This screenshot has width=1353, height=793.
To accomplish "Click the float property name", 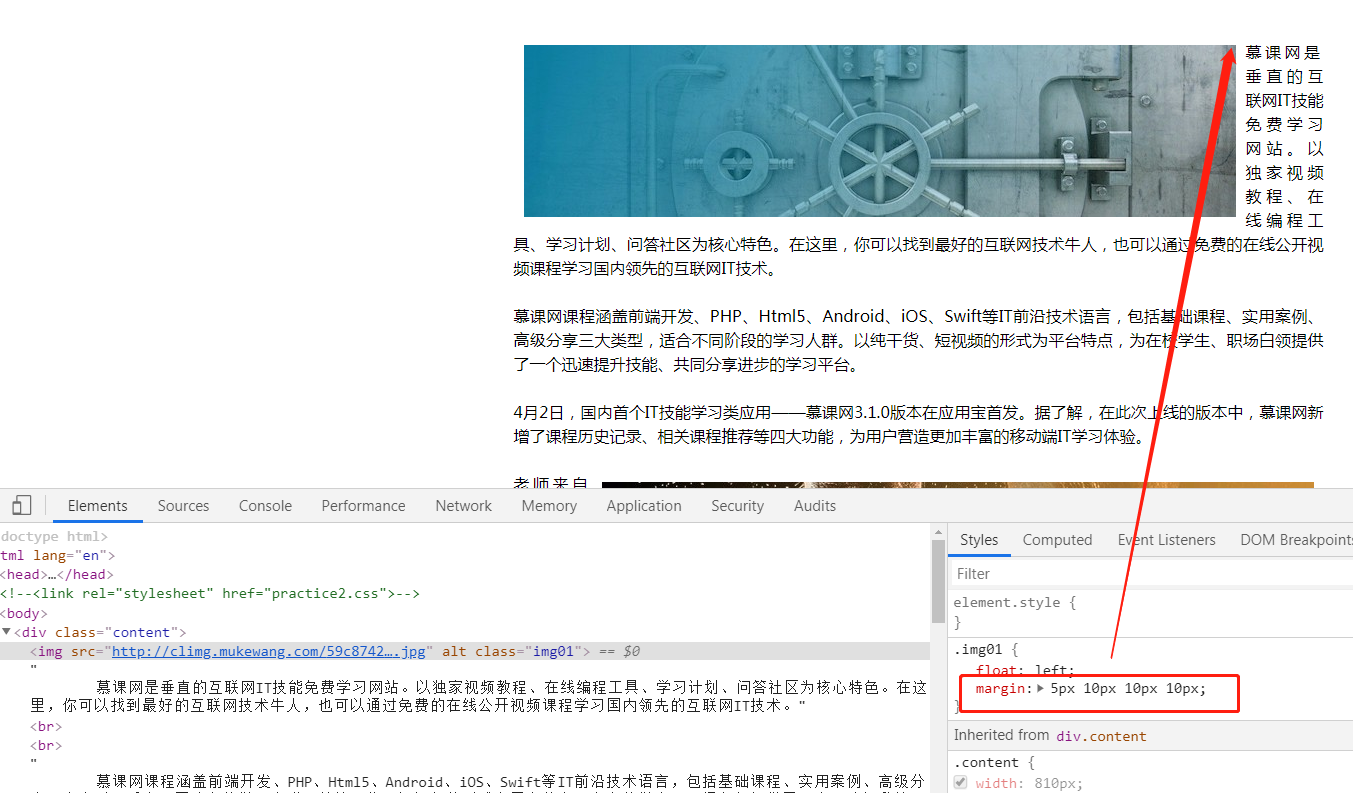I will (x=995, y=670).
